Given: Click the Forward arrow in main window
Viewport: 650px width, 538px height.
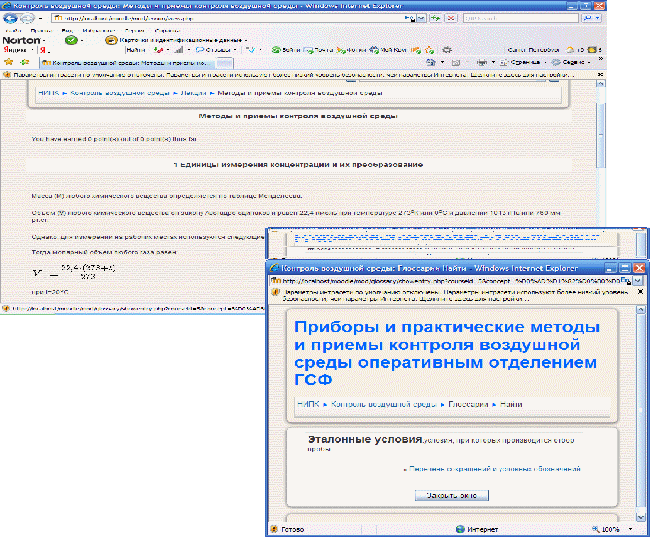Looking at the screenshot, I should [27, 19].
